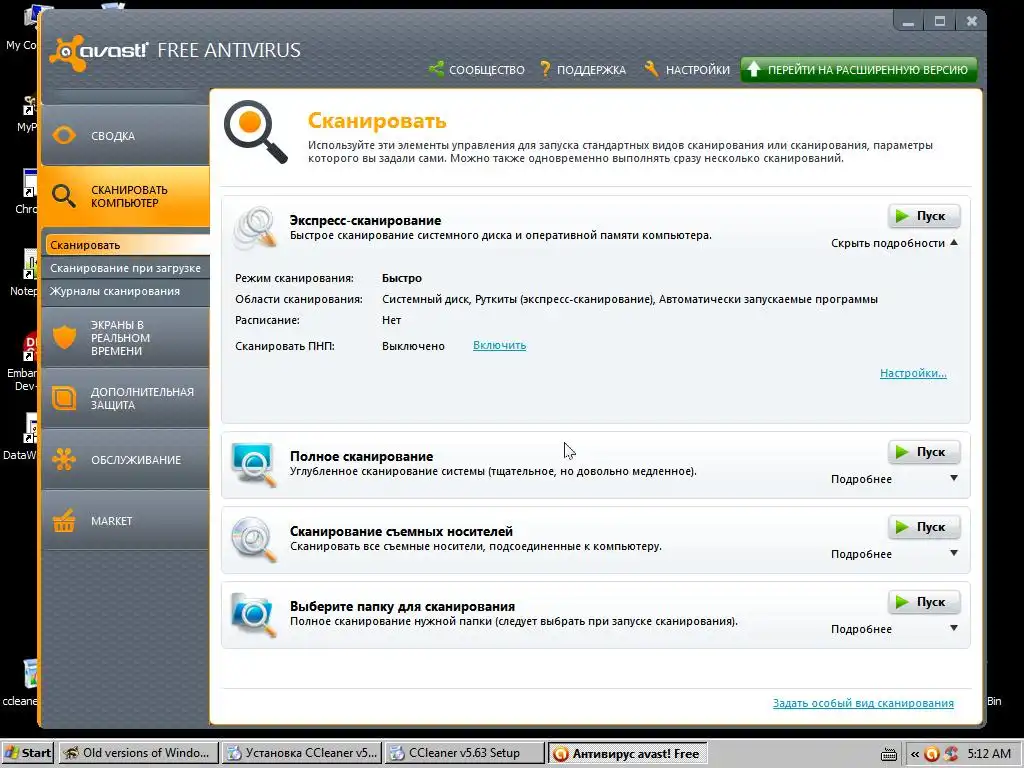The width and height of the screenshot is (1024, 768).
Task: Click Задать особый вид сканирования link
Action: click(x=863, y=703)
